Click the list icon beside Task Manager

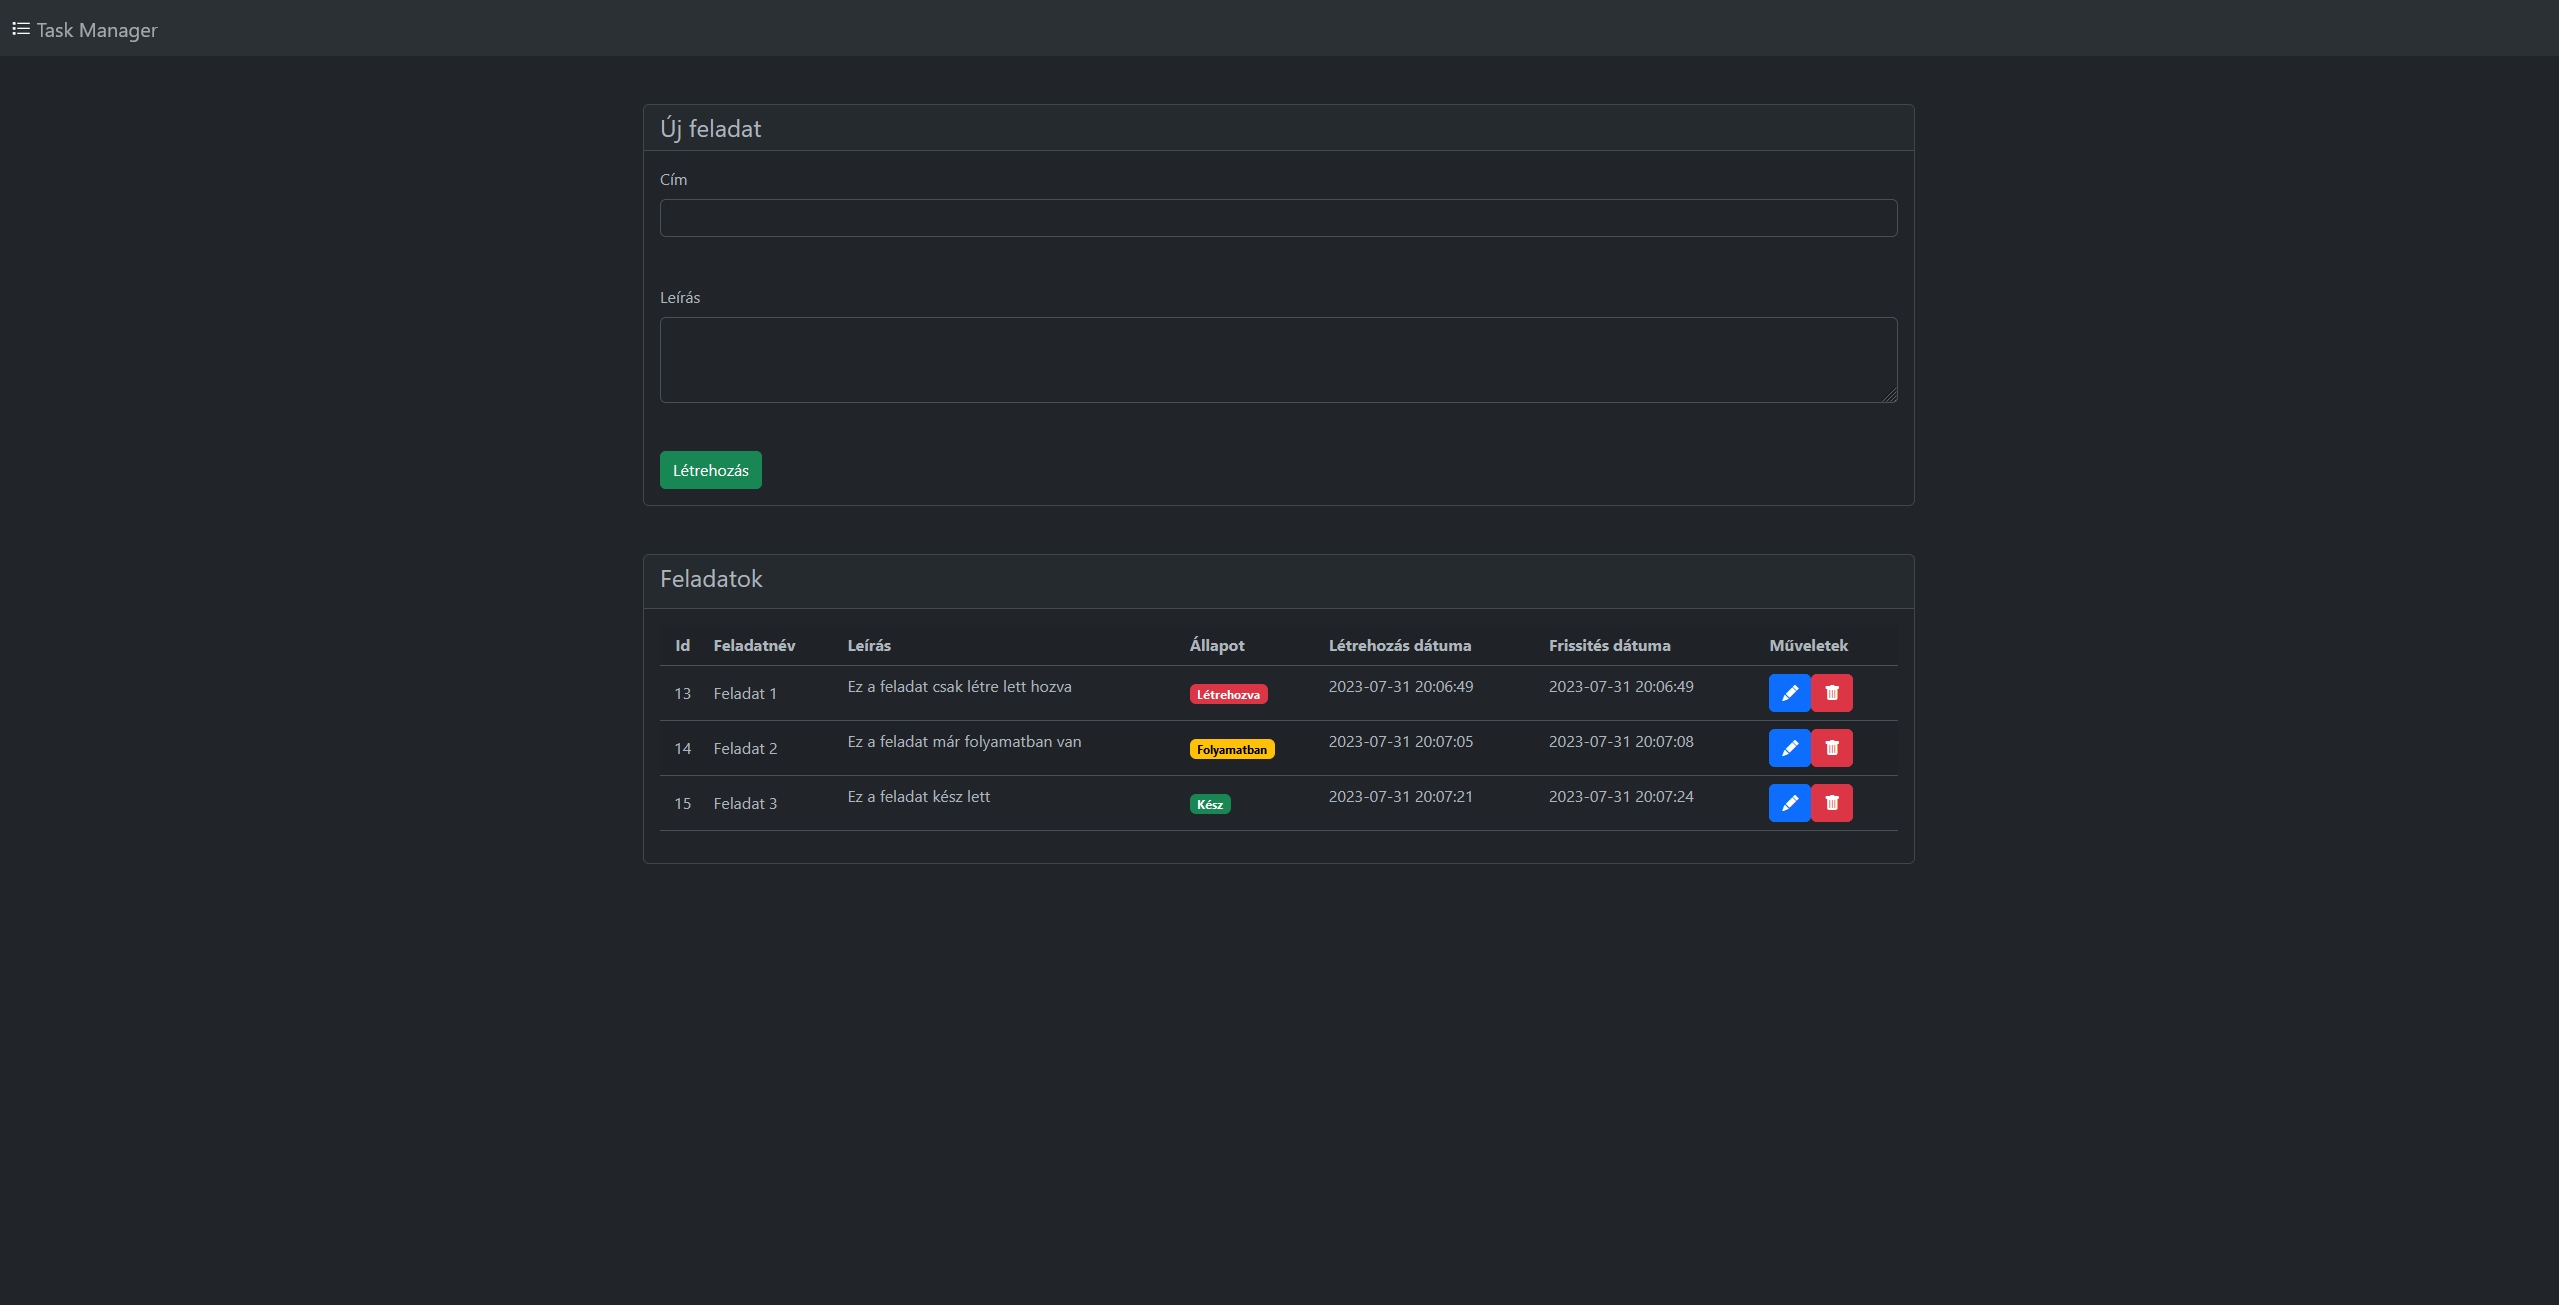coord(20,29)
